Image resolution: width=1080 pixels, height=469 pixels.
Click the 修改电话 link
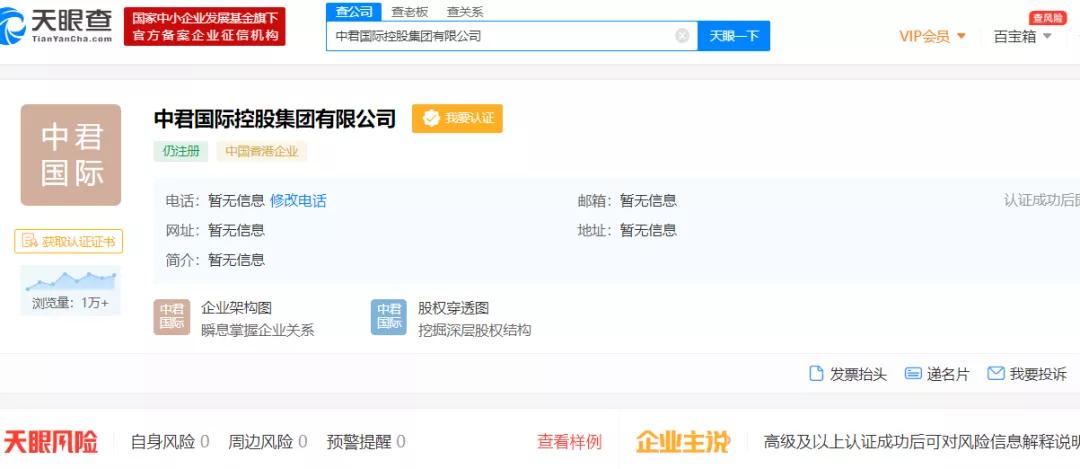tap(298, 200)
